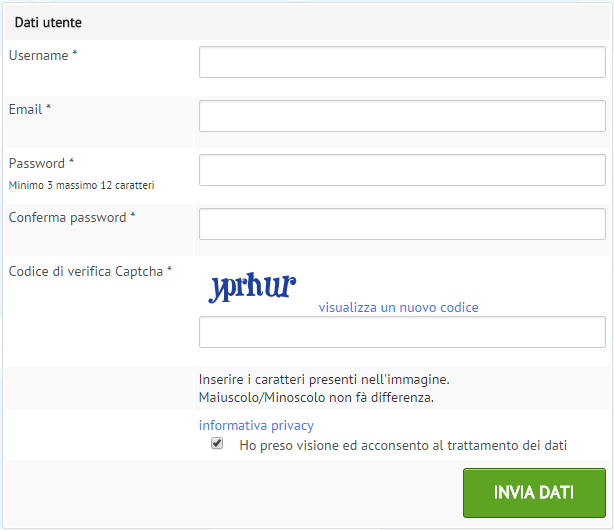Click the Captcha code input box
Image resolution: width=614 pixels, height=530 pixels.
coord(402,332)
